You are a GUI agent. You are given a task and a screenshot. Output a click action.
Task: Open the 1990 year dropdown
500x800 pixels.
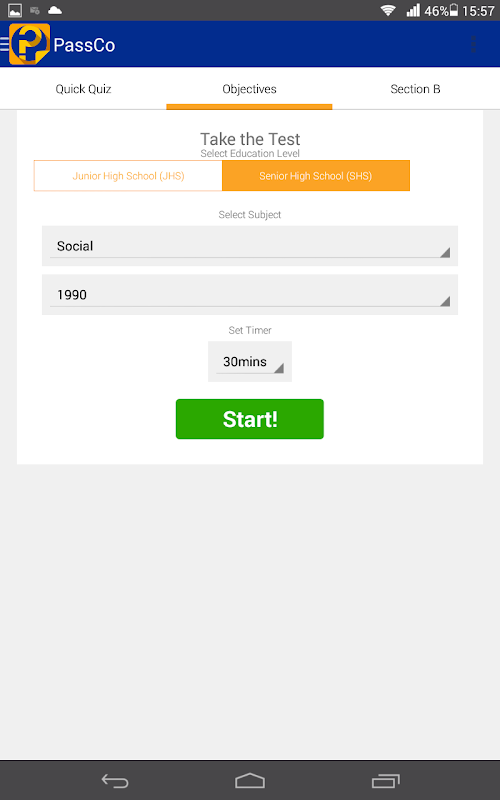point(250,295)
